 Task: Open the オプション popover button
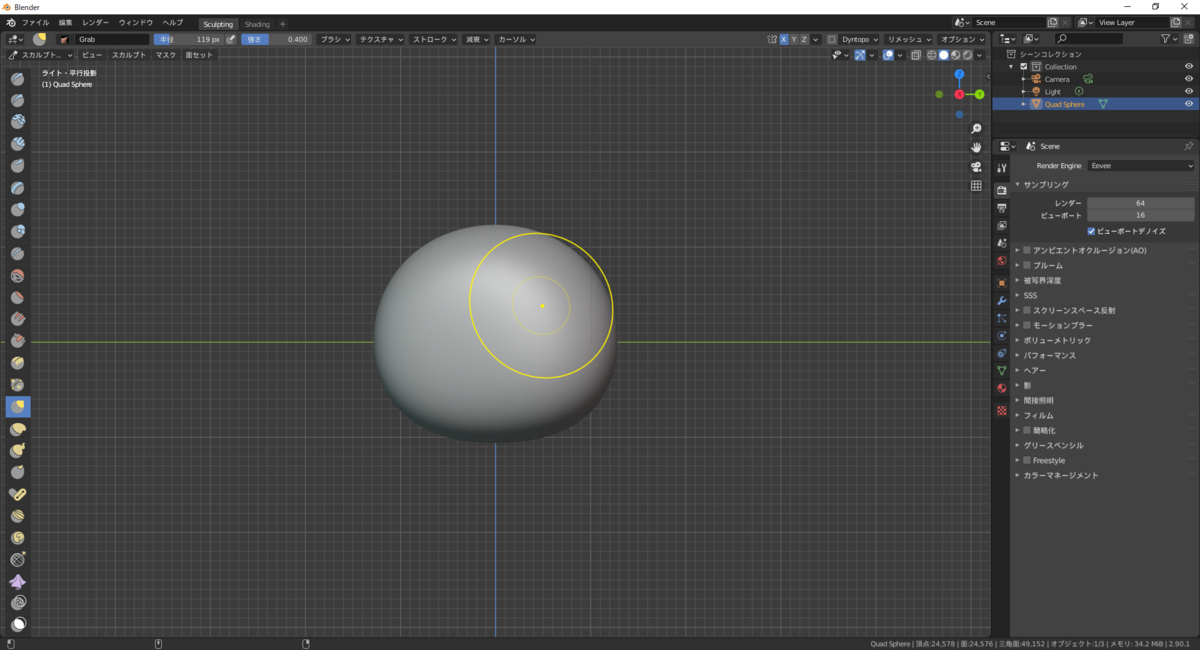click(x=964, y=40)
